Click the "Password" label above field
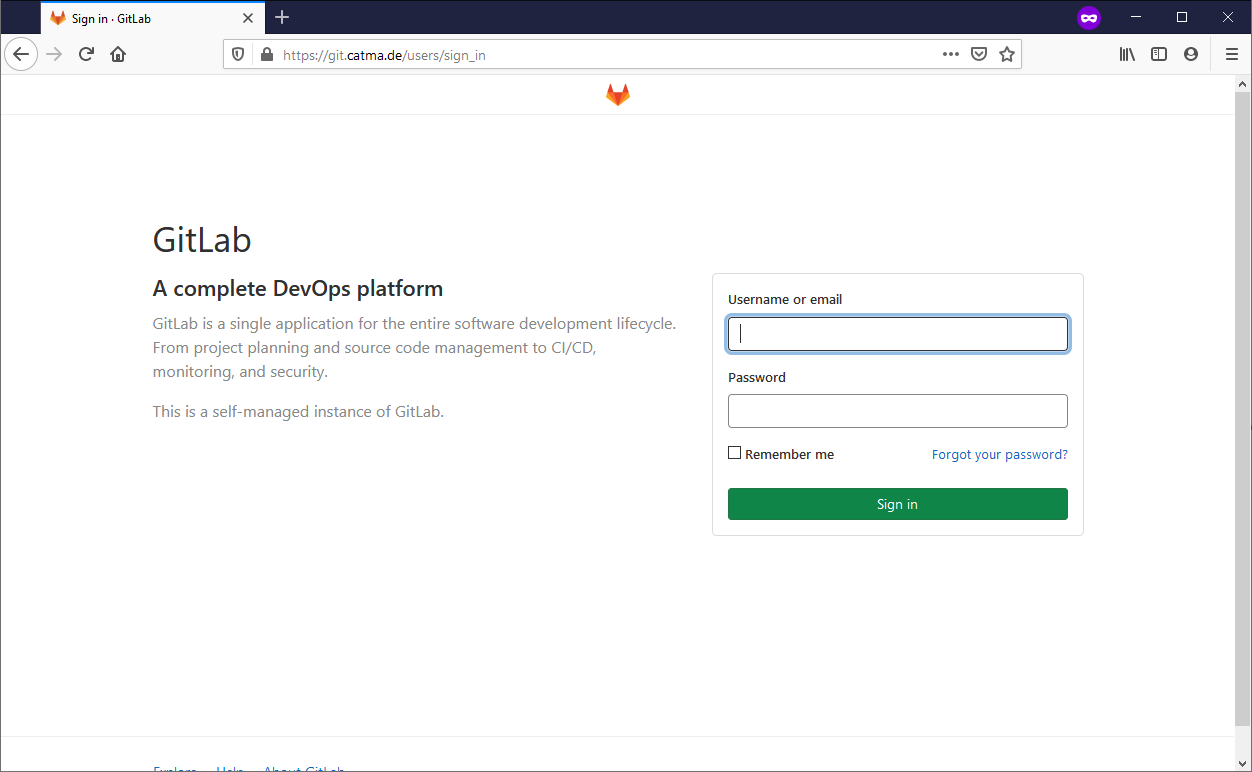Image resolution: width=1252 pixels, height=772 pixels. [757, 377]
